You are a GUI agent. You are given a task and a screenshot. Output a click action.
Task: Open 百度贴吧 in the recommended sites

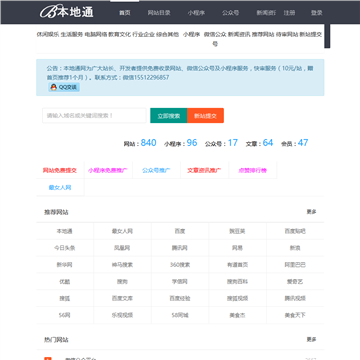point(295,231)
